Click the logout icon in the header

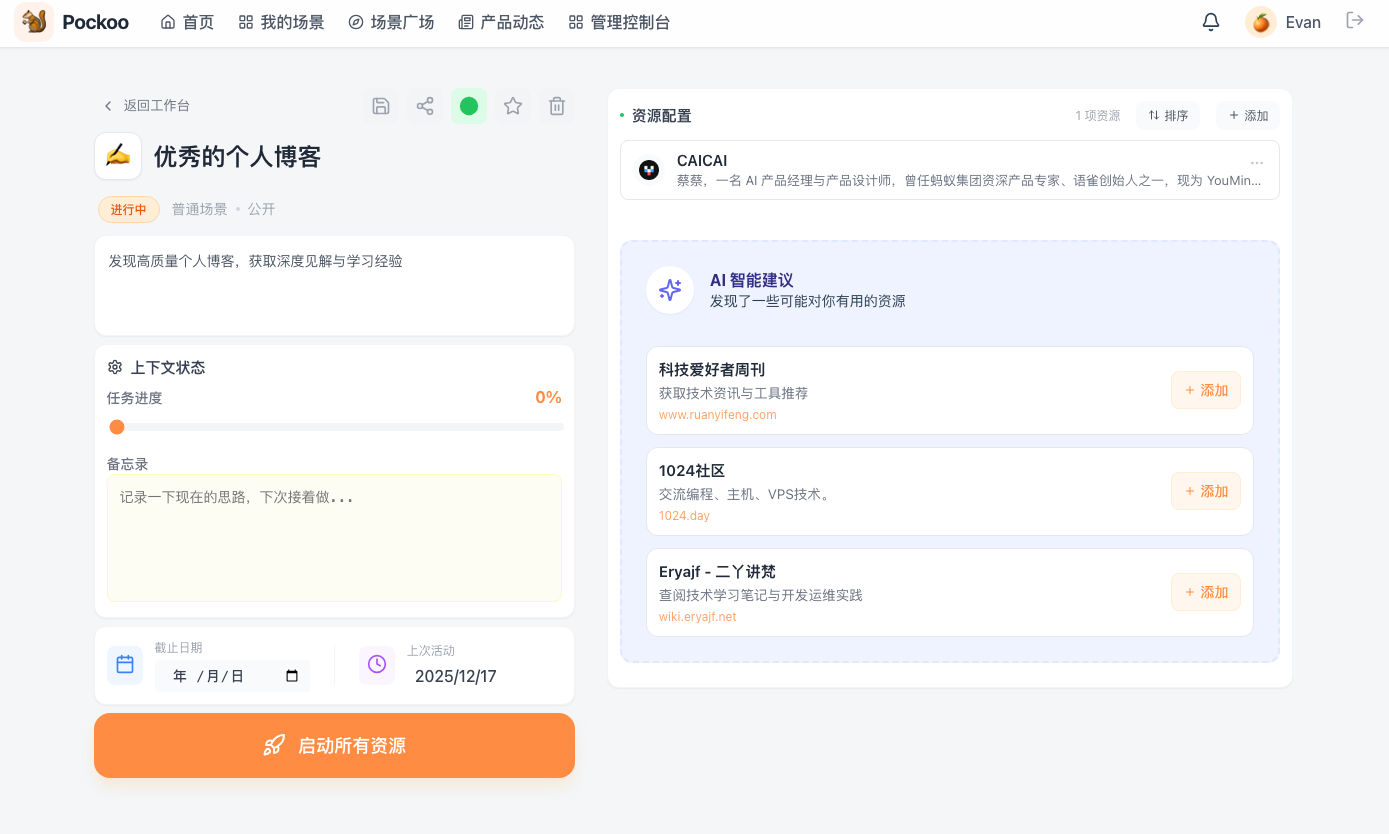[x=1355, y=20]
